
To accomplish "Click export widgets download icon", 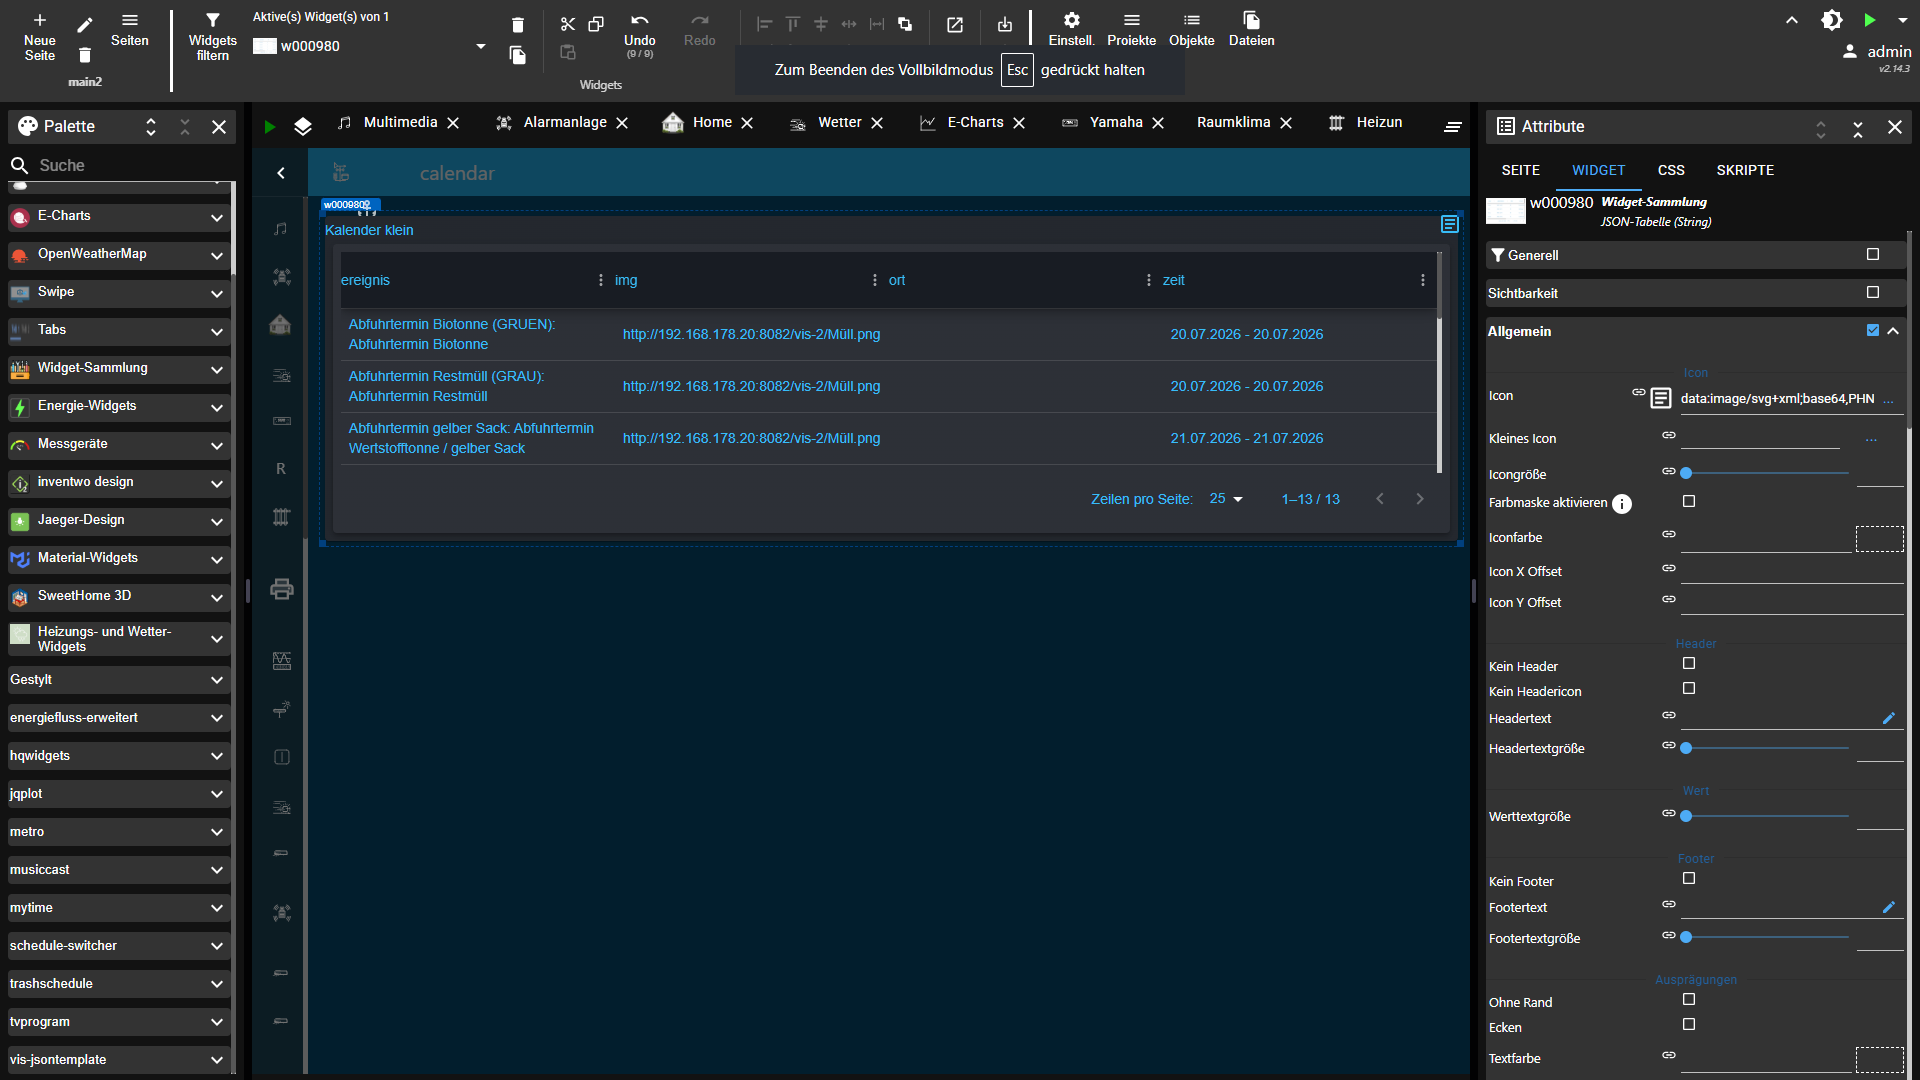I will (x=1005, y=25).
